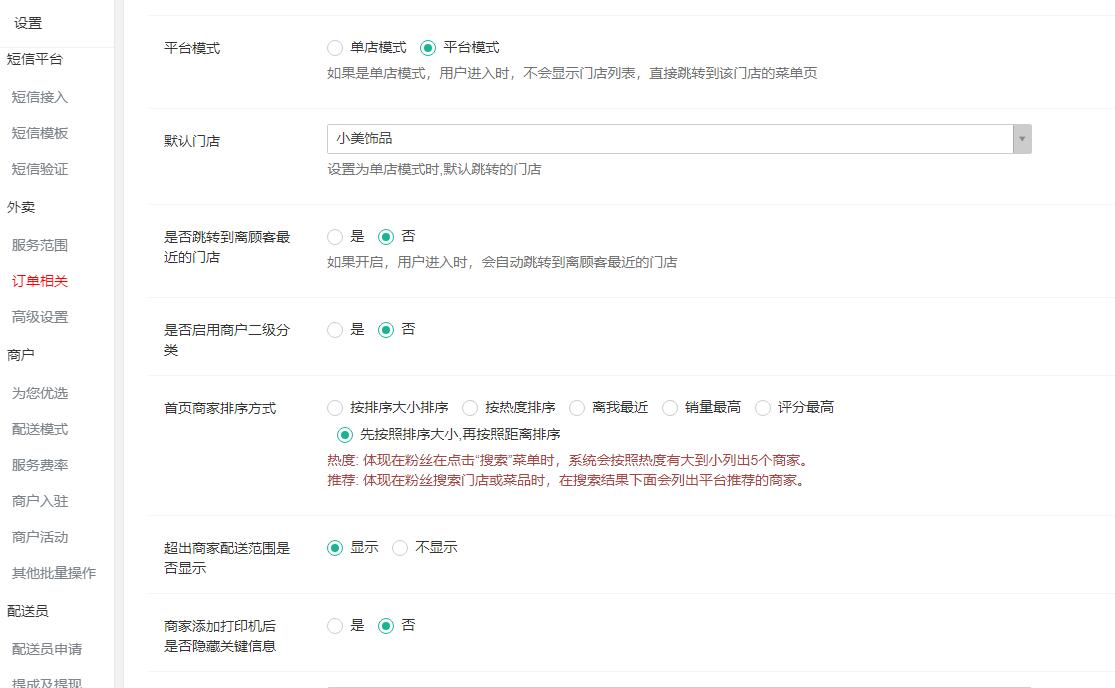Open 其他批量操作 in the sidebar
This screenshot has height=688, width=1115.
(54, 573)
